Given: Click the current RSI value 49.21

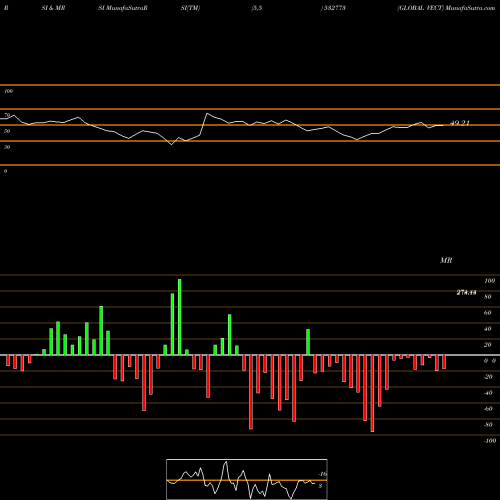Looking at the screenshot, I should [460, 123].
